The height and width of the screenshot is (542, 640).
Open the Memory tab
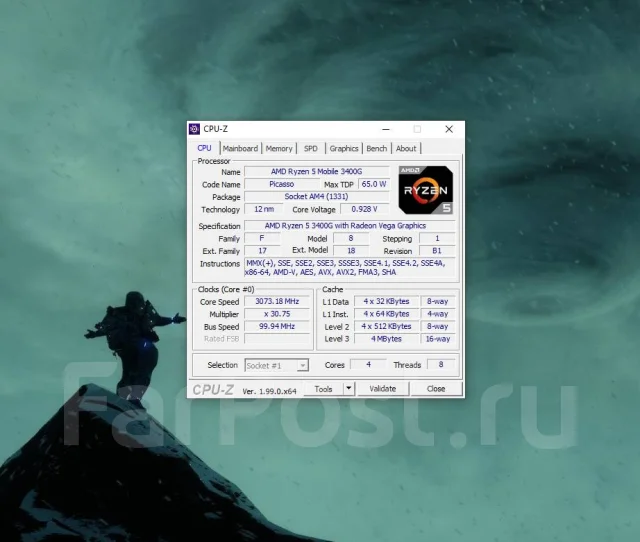pyautogui.click(x=279, y=149)
